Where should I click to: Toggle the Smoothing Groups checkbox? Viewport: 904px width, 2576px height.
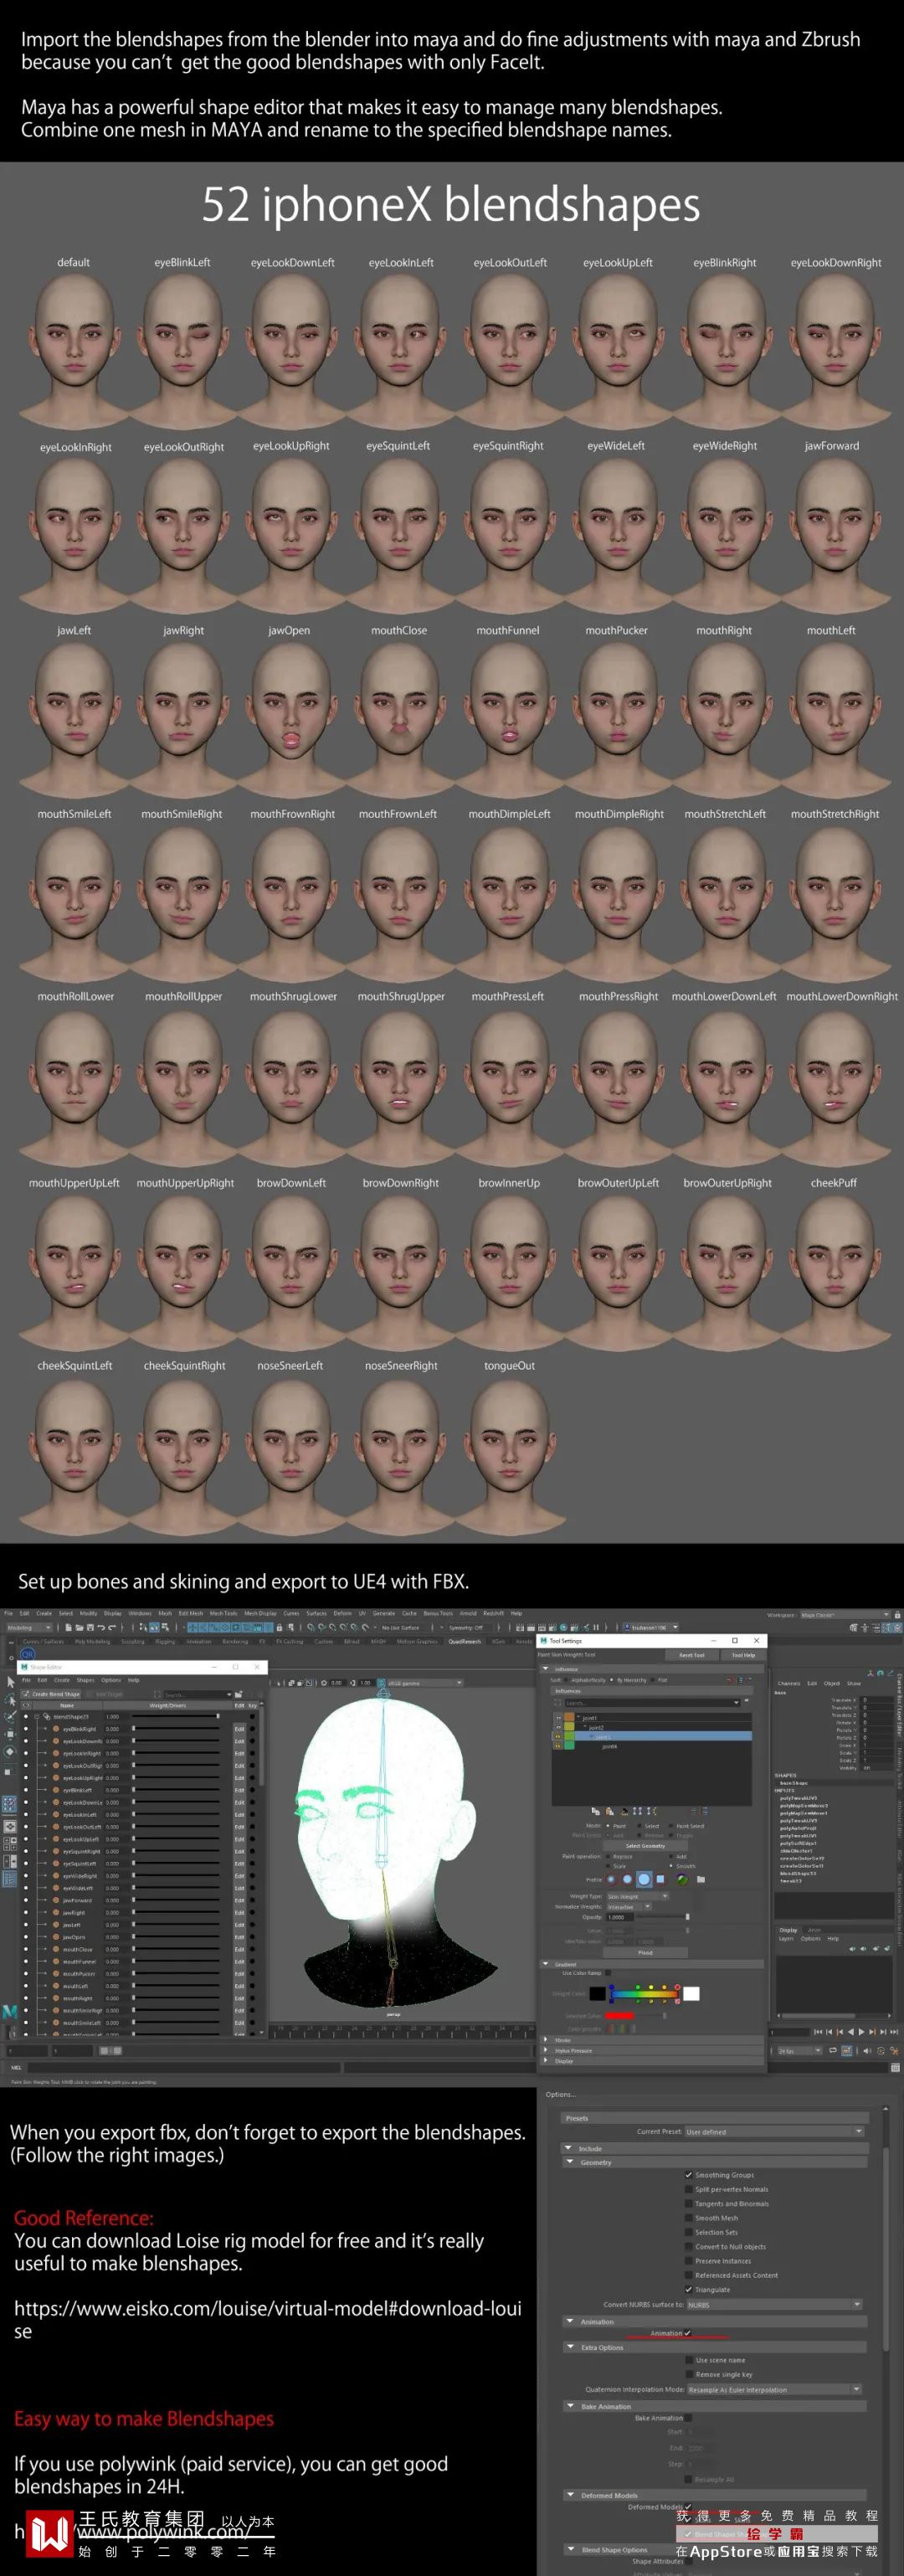pyautogui.click(x=689, y=2175)
